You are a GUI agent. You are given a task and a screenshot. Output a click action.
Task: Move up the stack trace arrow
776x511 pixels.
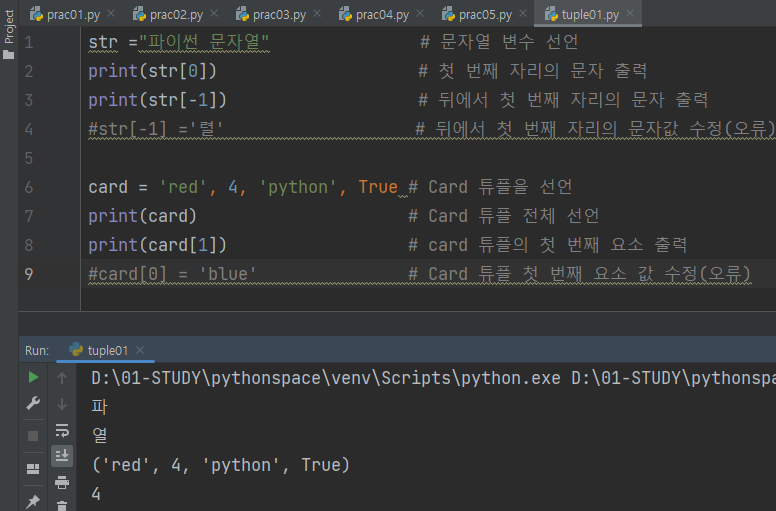62,378
